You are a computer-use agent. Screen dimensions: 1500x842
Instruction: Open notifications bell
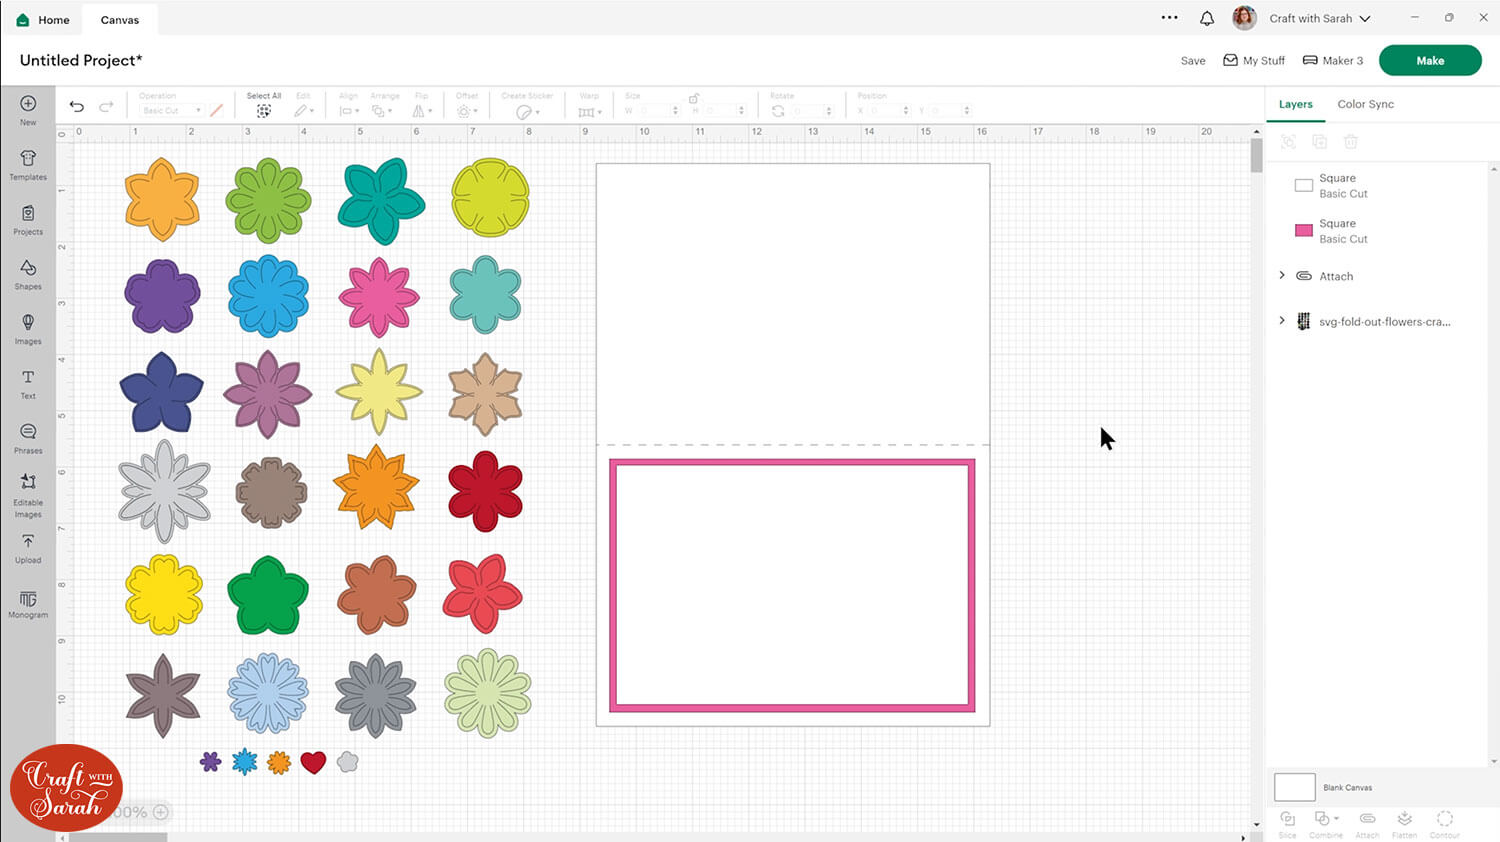click(1207, 19)
